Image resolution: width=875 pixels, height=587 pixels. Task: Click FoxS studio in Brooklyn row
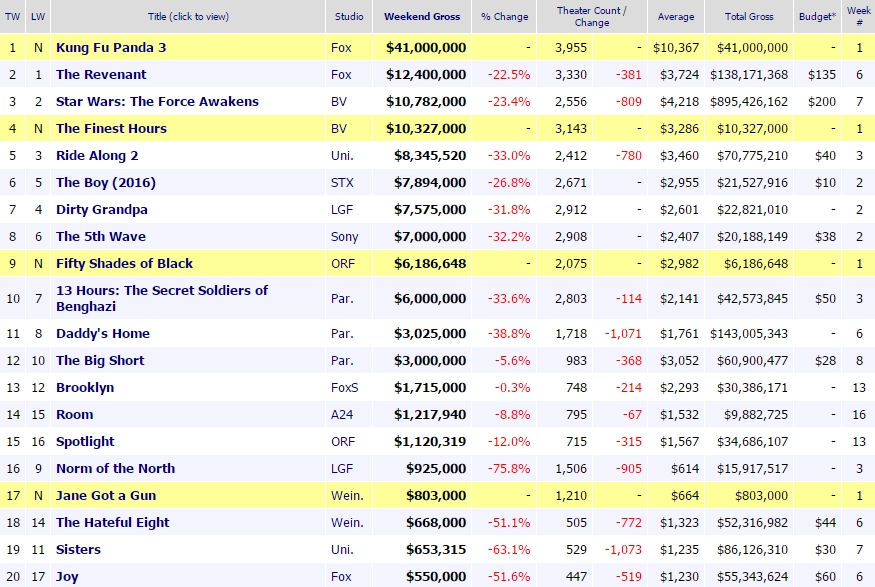pyautogui.click(x=344, y=387)
